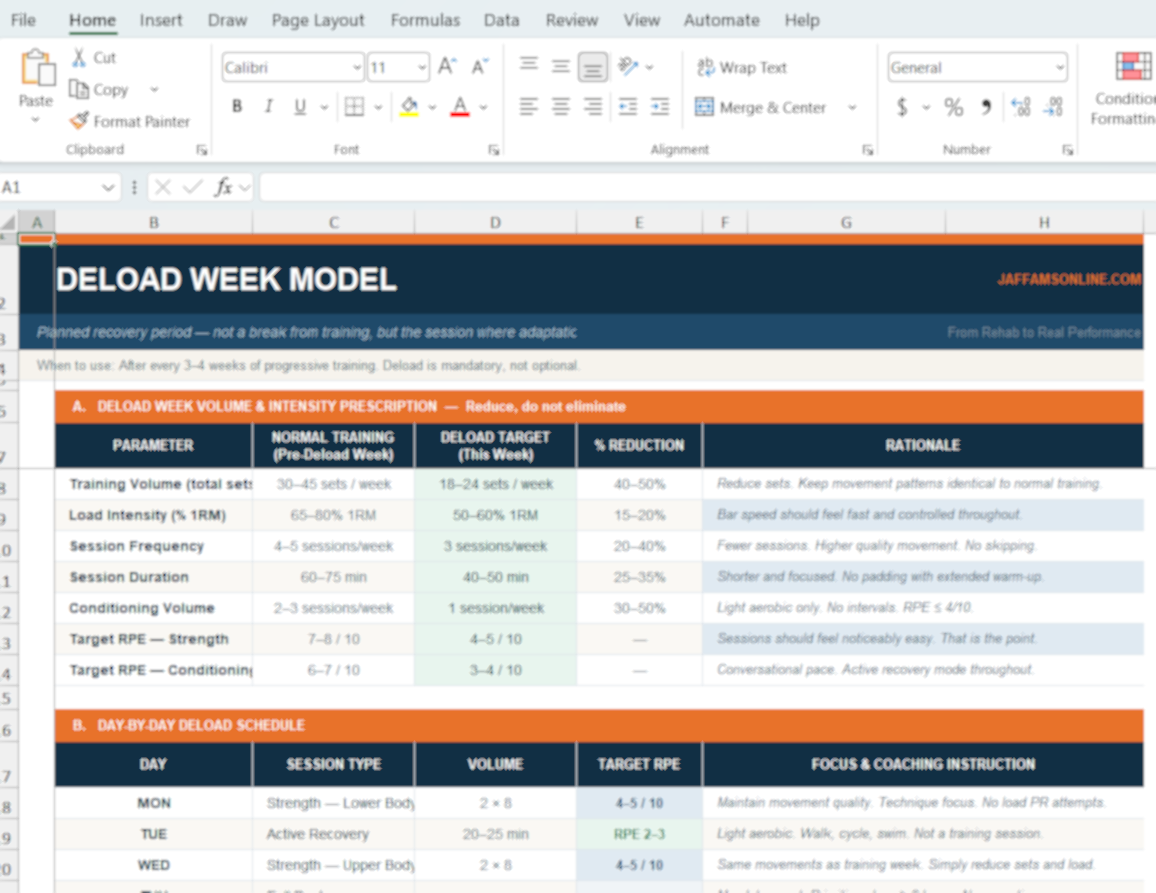Switch to the Insert ribbon tab
This screenshot has width=1156, height=893.
click(161, 20)
